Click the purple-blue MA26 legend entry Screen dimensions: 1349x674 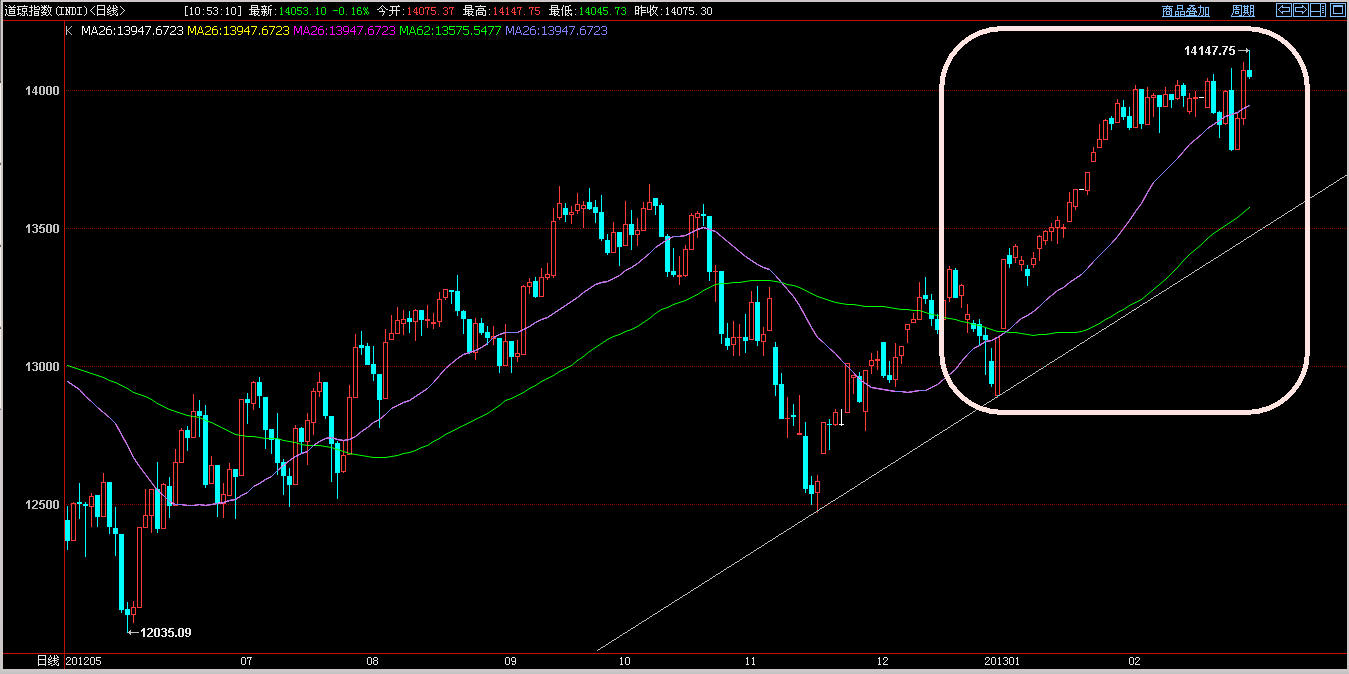[x=557, y=31]
